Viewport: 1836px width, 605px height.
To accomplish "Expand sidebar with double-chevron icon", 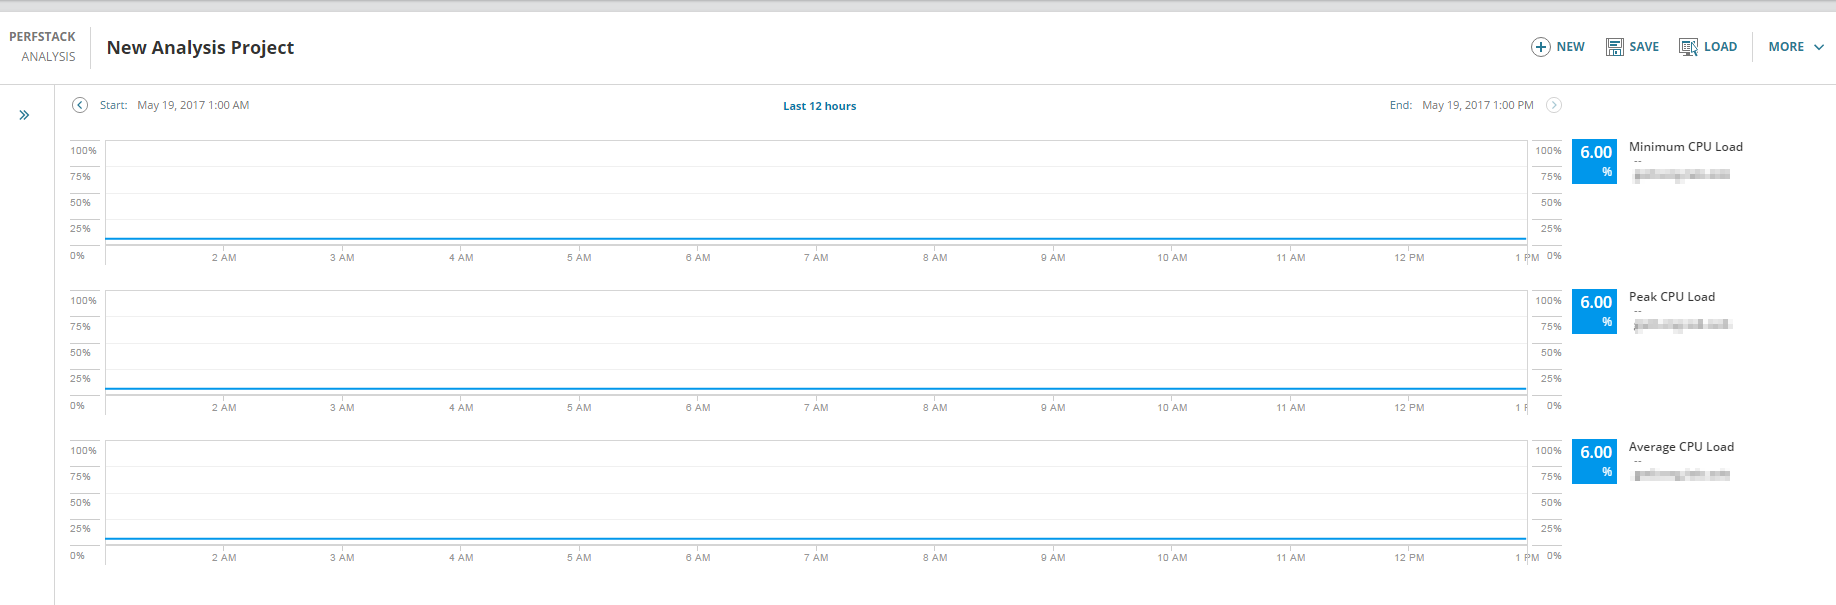I will click(x=24, y=115).
